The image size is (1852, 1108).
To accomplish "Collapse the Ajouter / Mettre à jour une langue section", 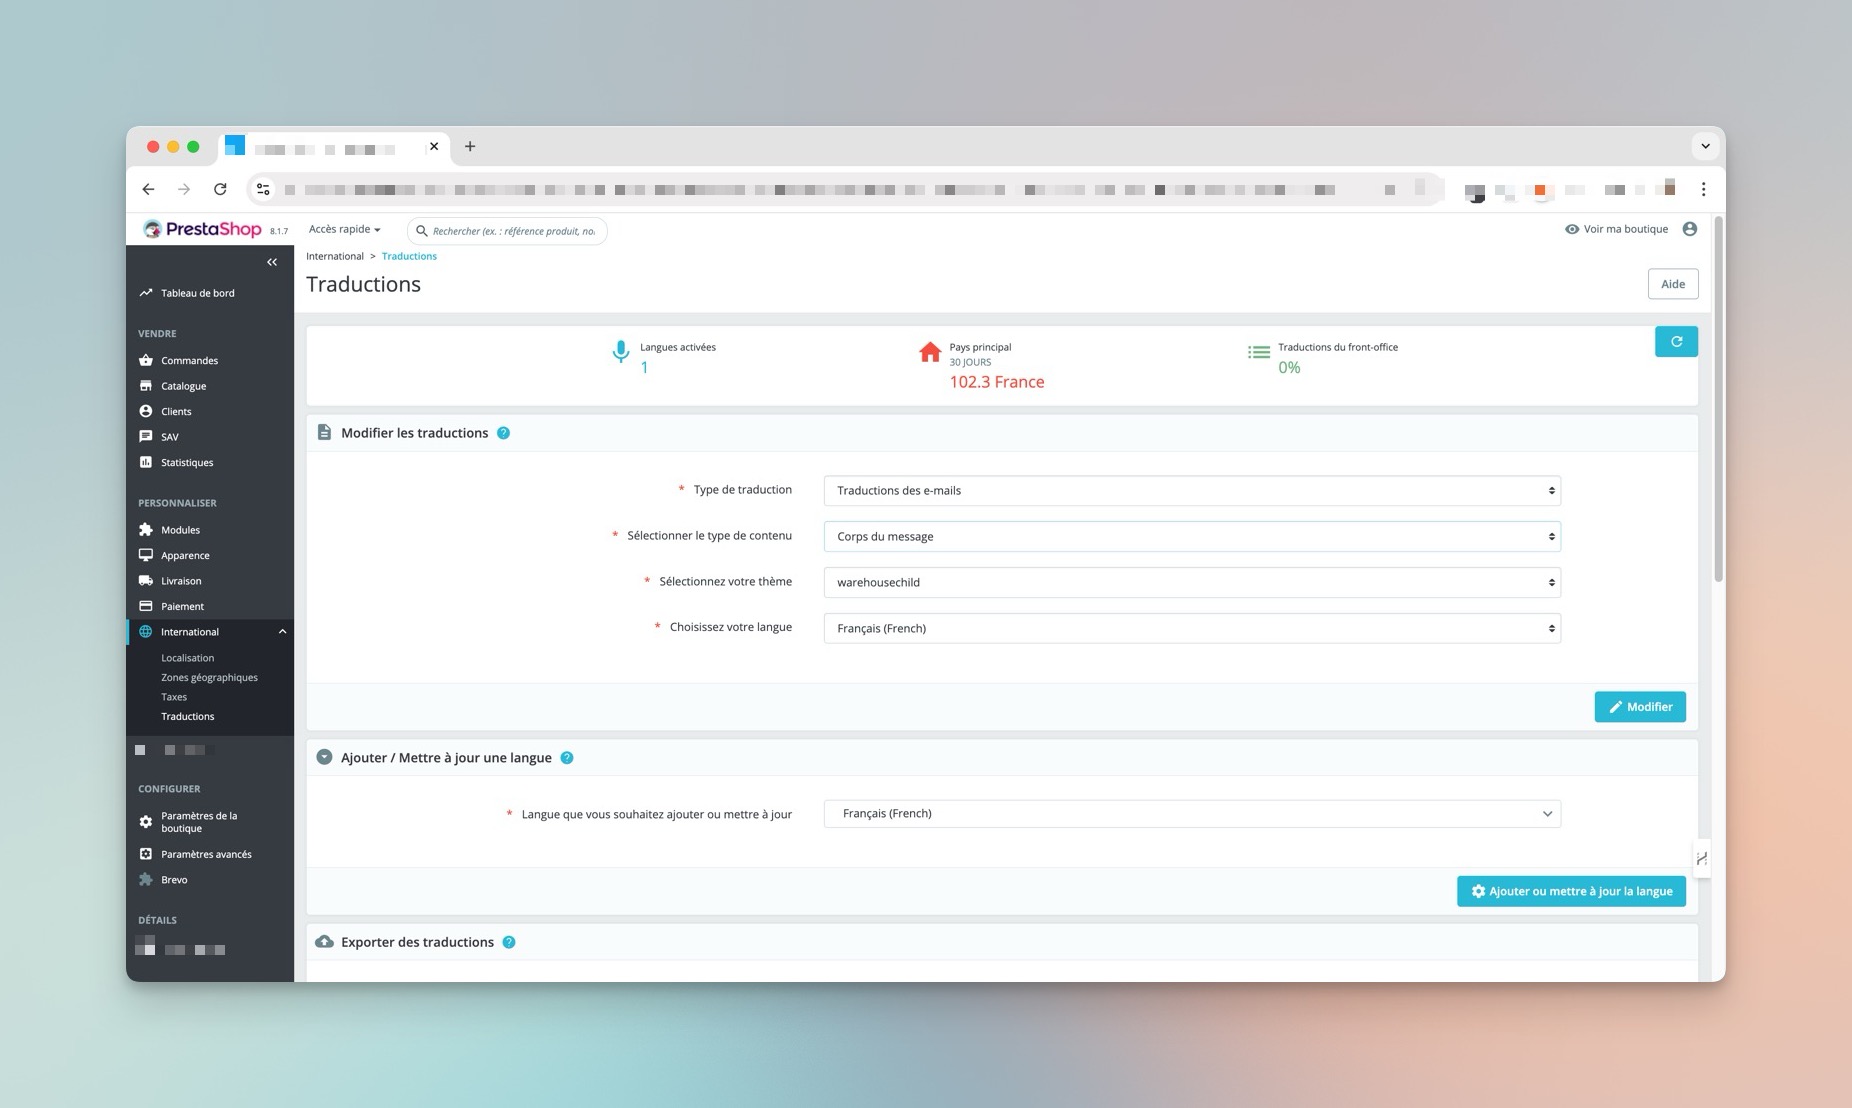I will click(324, 757).
